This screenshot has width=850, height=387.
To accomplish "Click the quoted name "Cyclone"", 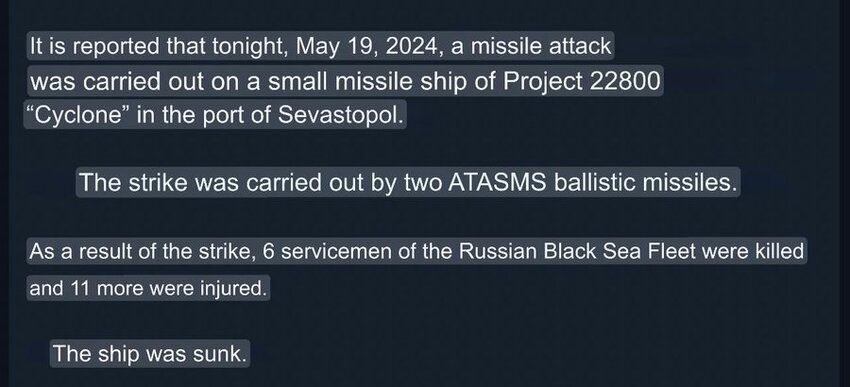I will tap(76, 115).
